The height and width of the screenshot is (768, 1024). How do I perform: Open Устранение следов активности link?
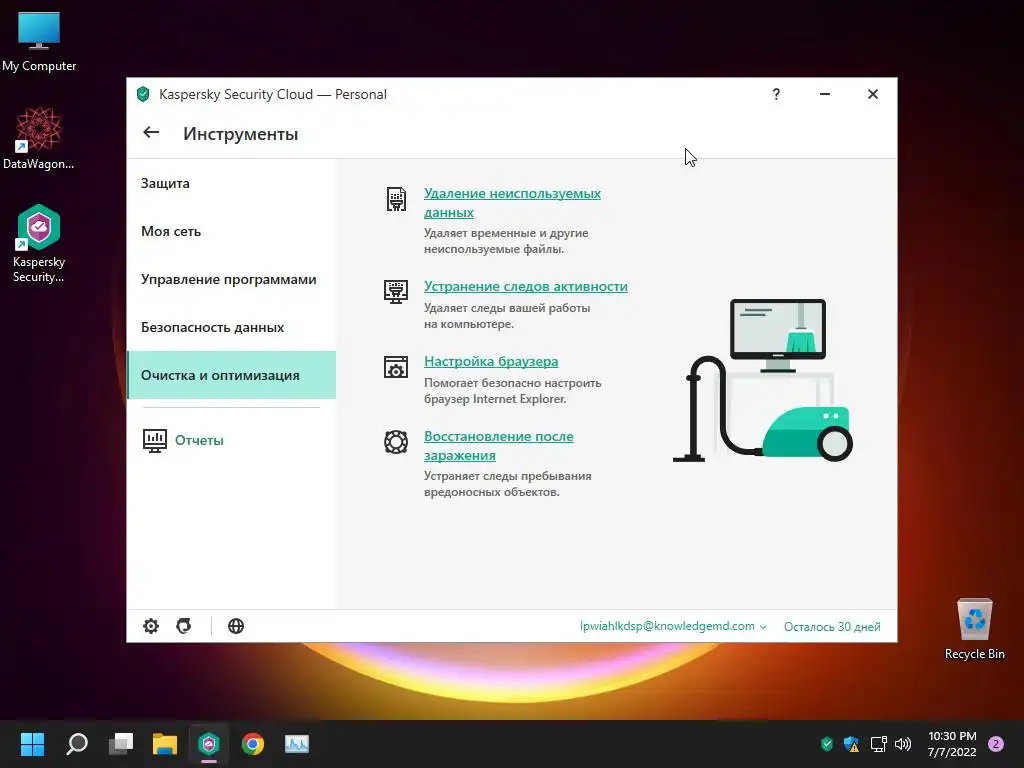(x=526, y=287)
